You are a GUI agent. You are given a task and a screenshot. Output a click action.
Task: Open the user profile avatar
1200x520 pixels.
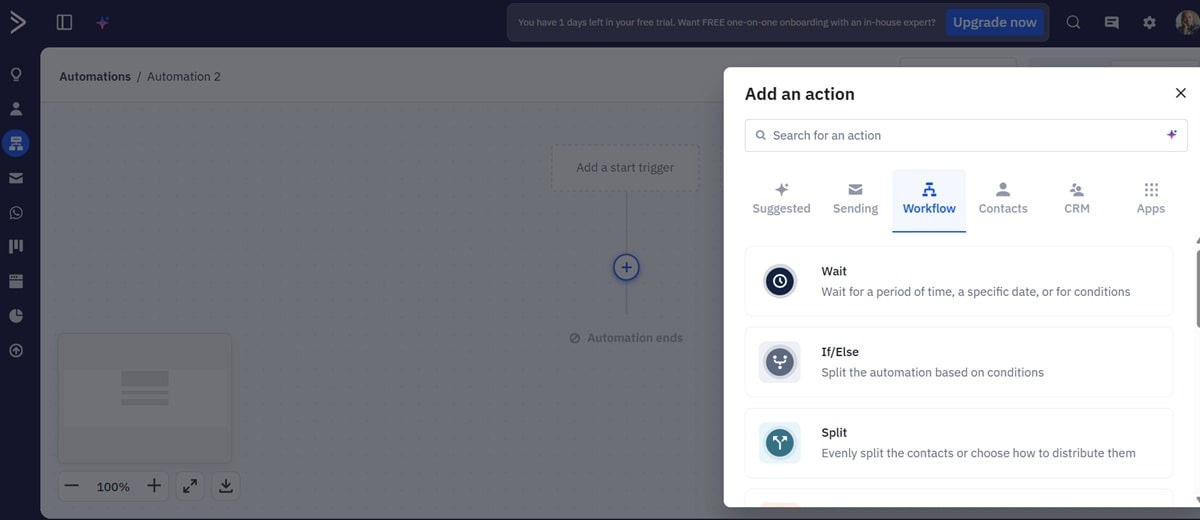click(x=1186, y=22)
